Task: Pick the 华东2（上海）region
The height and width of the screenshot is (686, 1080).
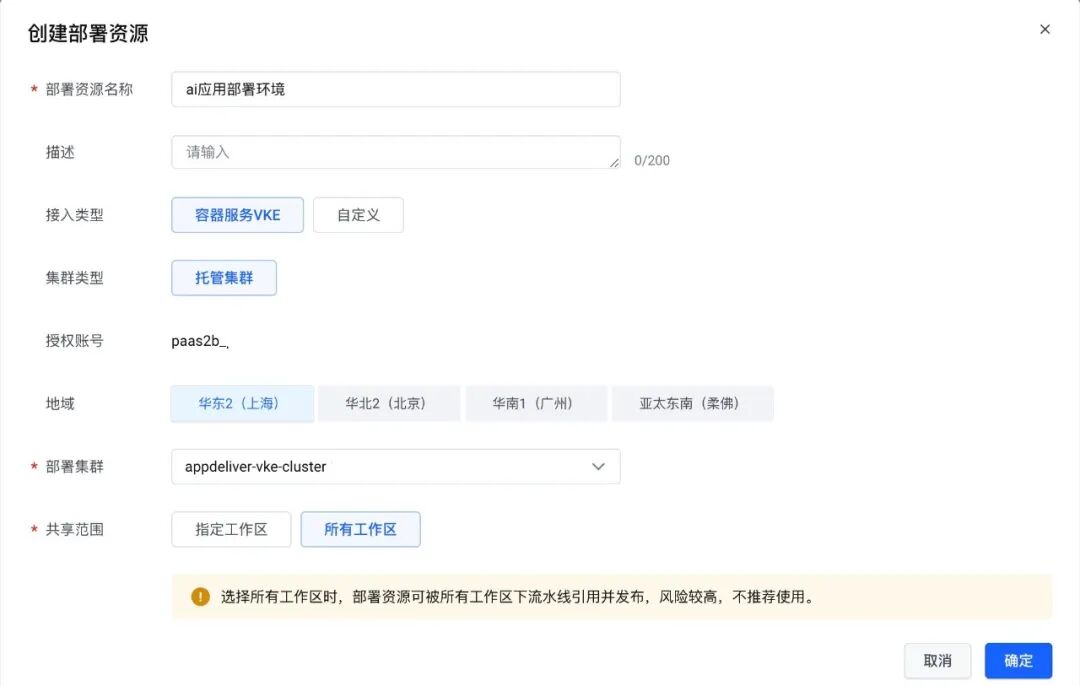Action: tap(242, 404)
